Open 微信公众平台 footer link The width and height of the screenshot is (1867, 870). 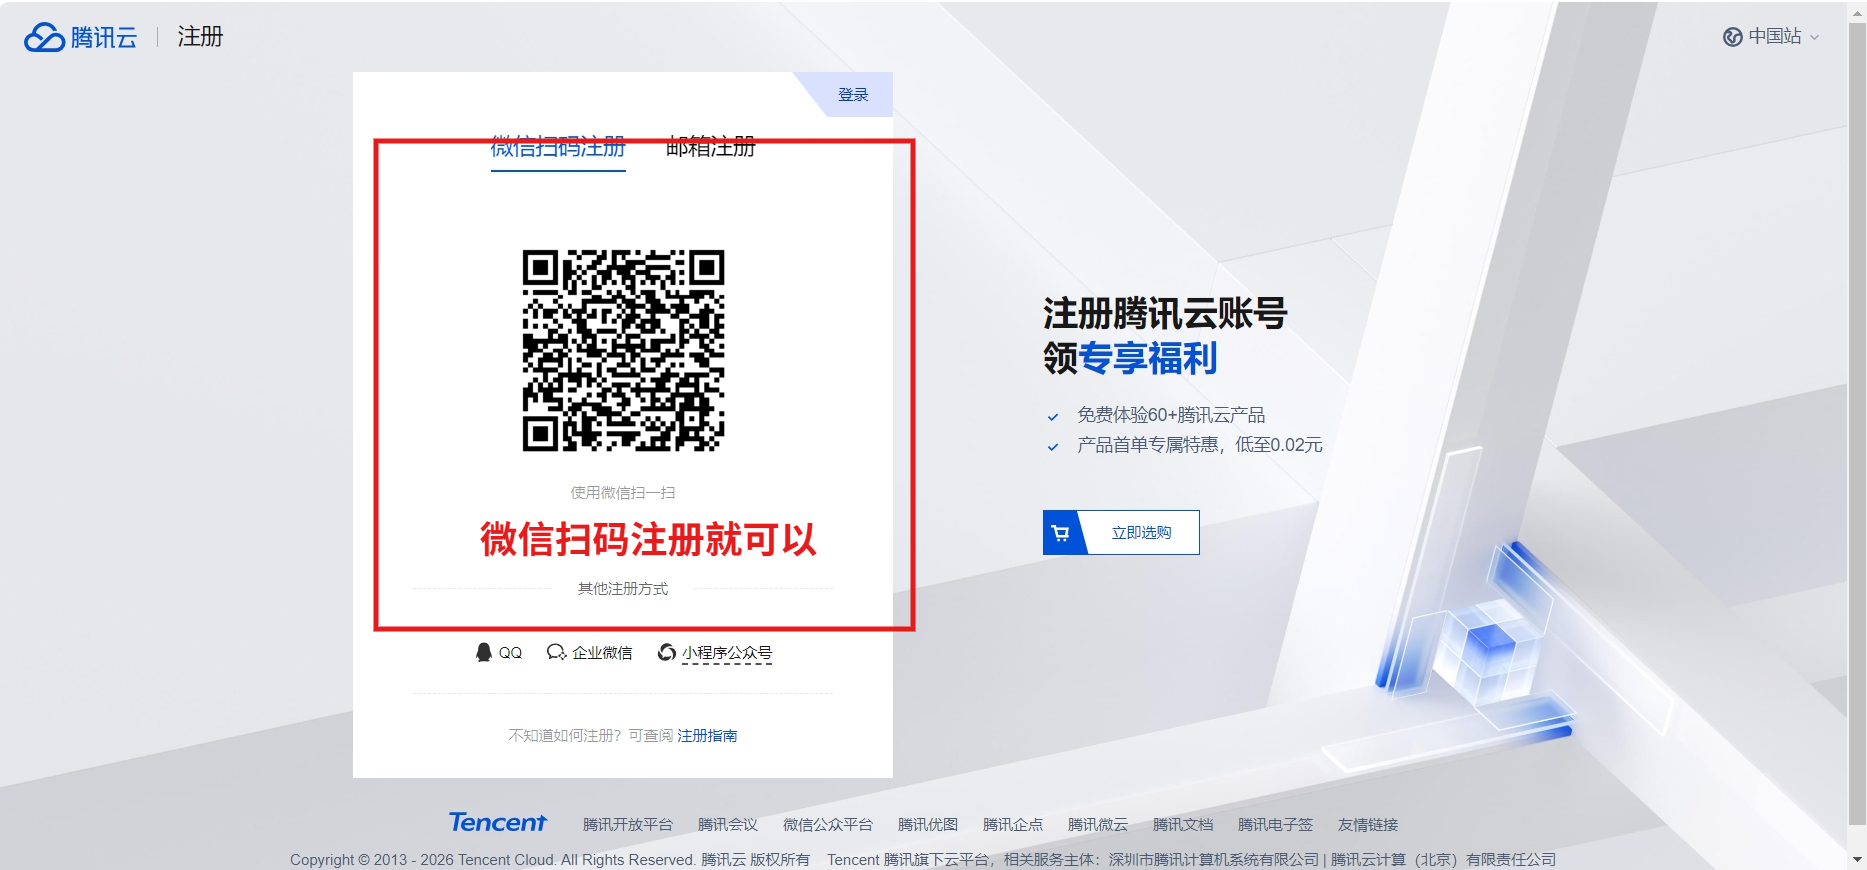click(828, 825)
